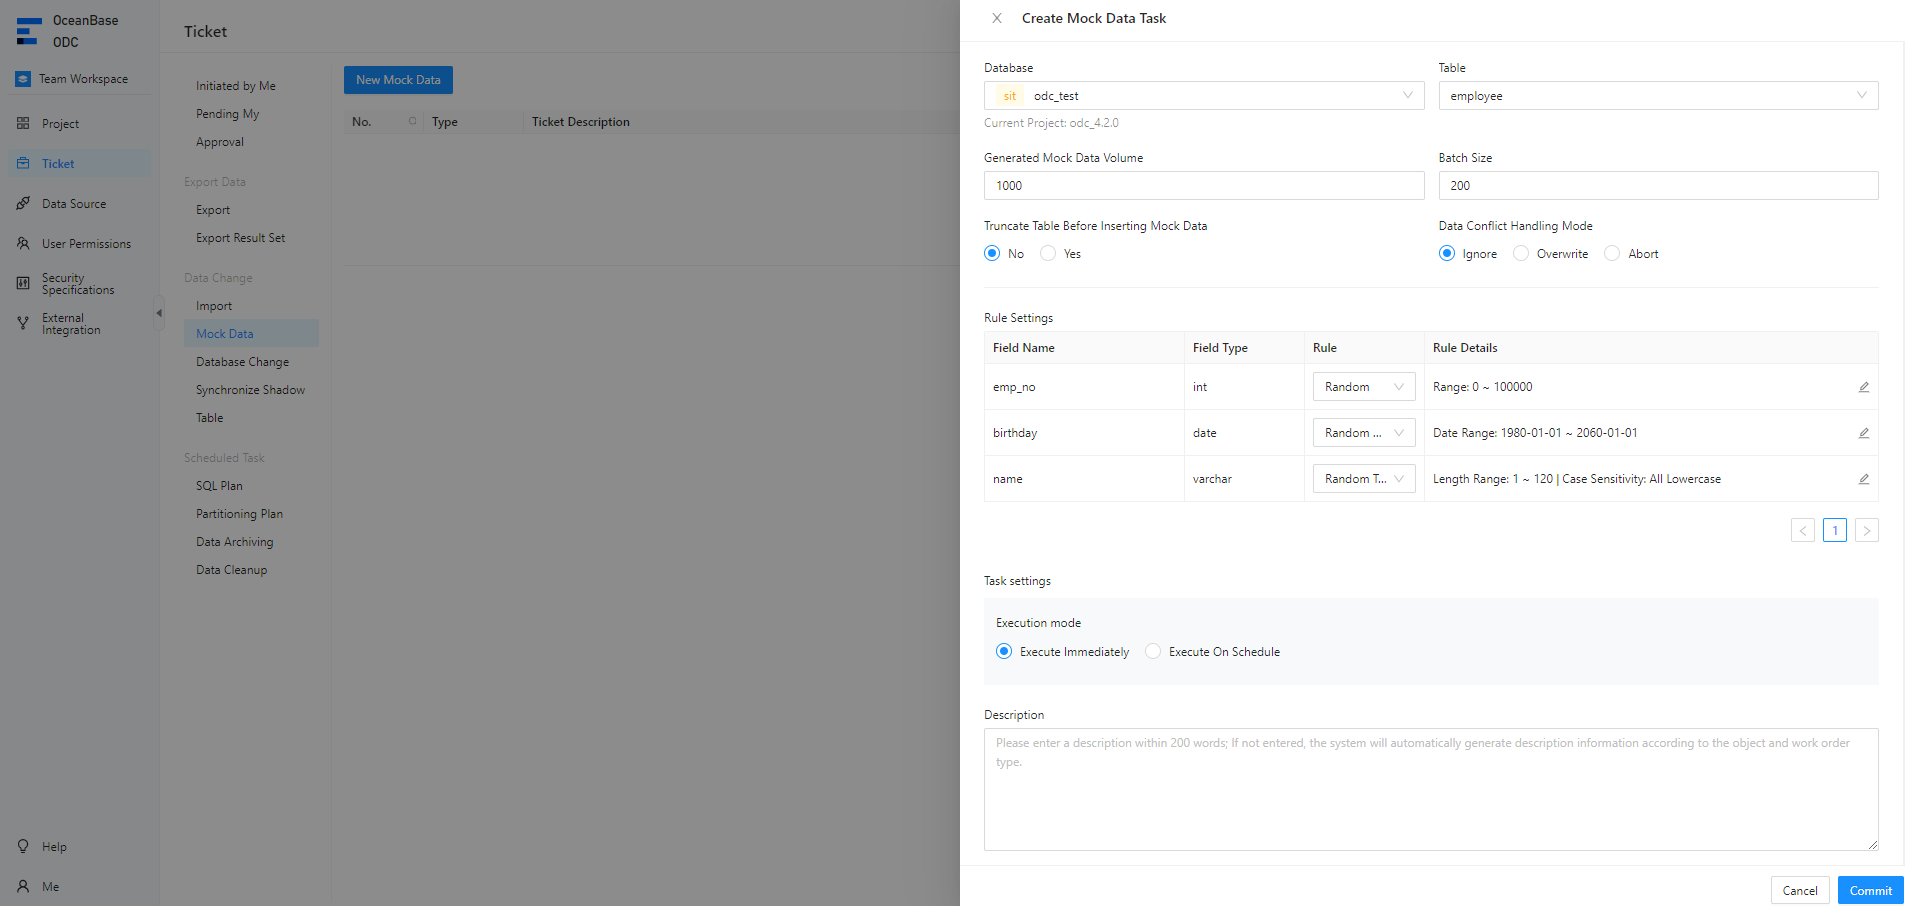Select Yes for truncate table option
This screenshot has height=906, width=1905.
[1048, 254]
